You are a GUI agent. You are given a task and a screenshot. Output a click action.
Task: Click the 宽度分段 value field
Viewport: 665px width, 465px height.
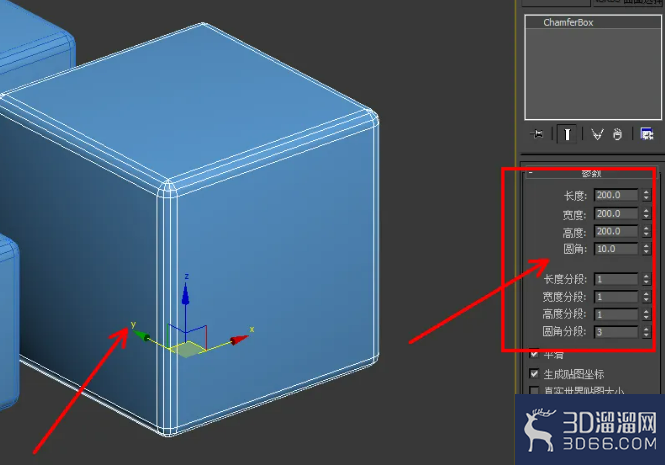[x=616, y=297]
